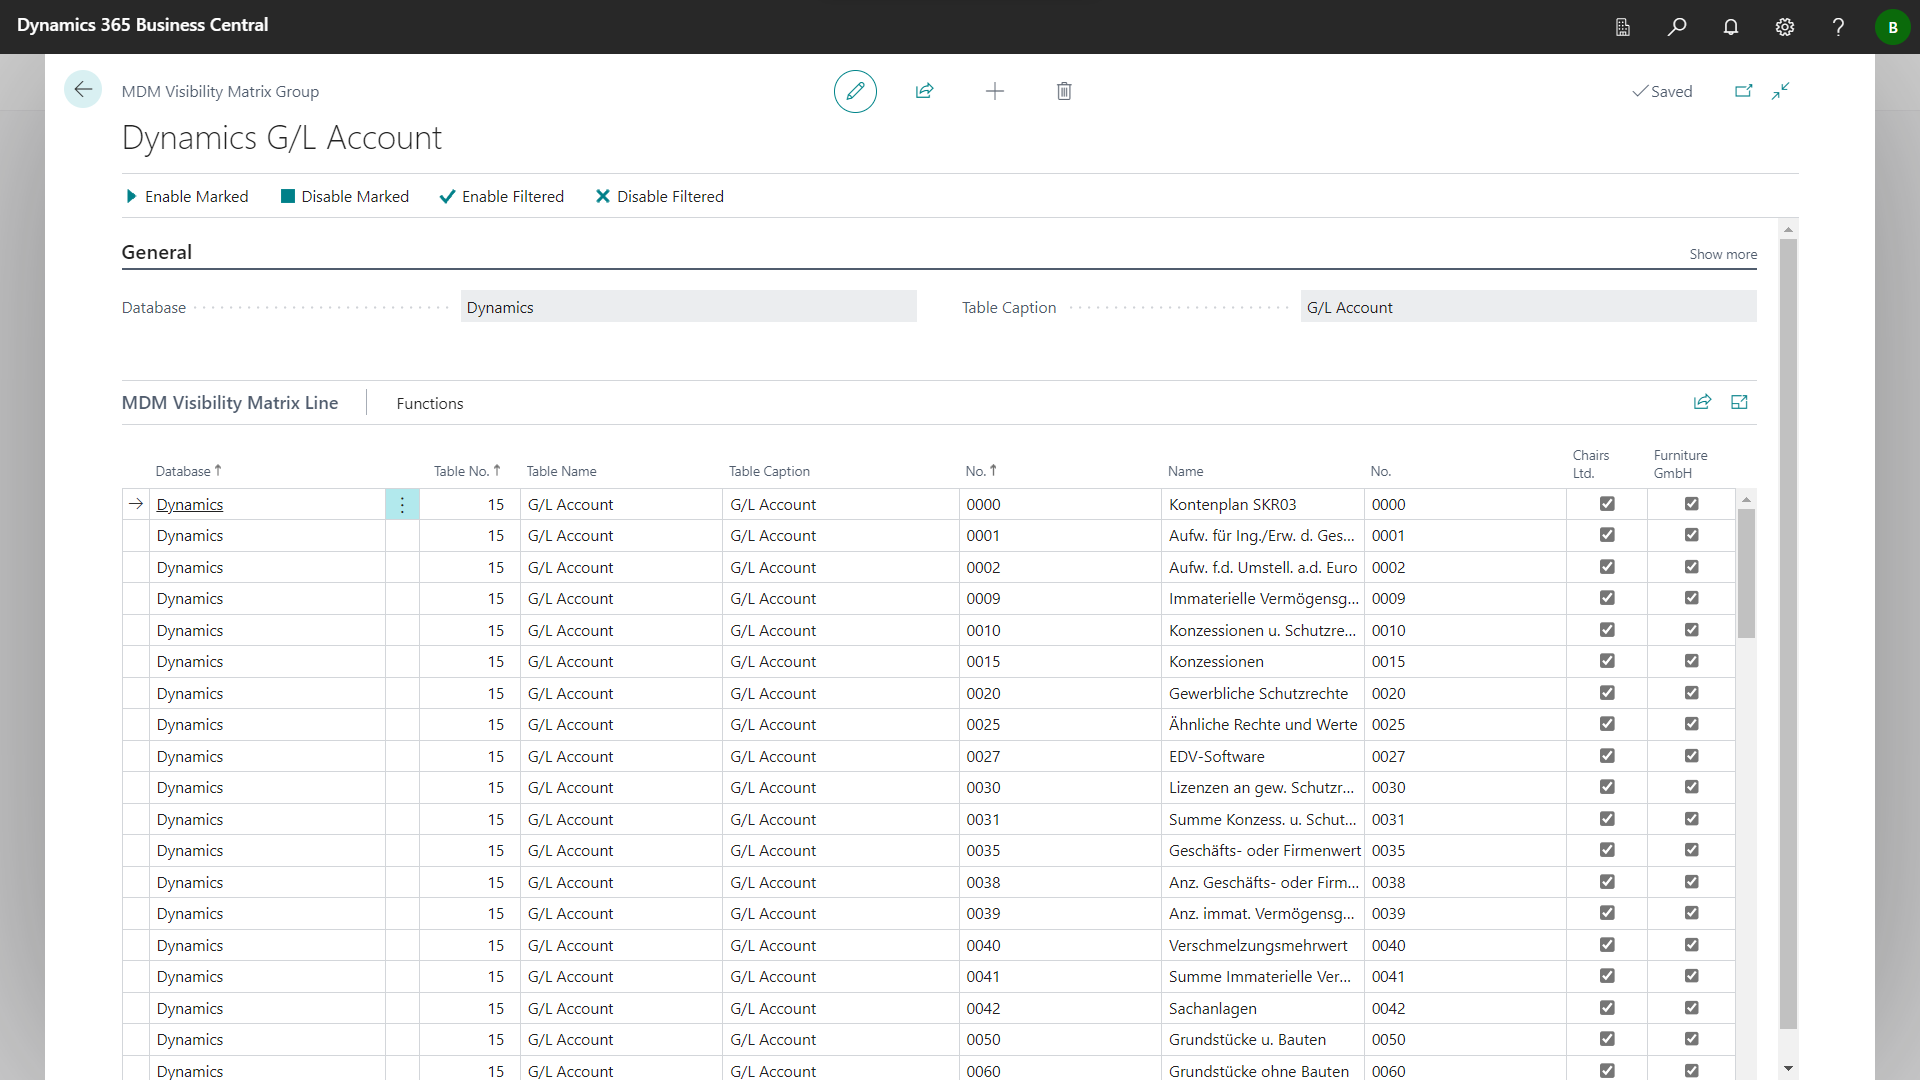Select Grundstücke u. Bauten cell
The height and width of the screenshot is (1080, 1920).
tap(1263, 1040)
